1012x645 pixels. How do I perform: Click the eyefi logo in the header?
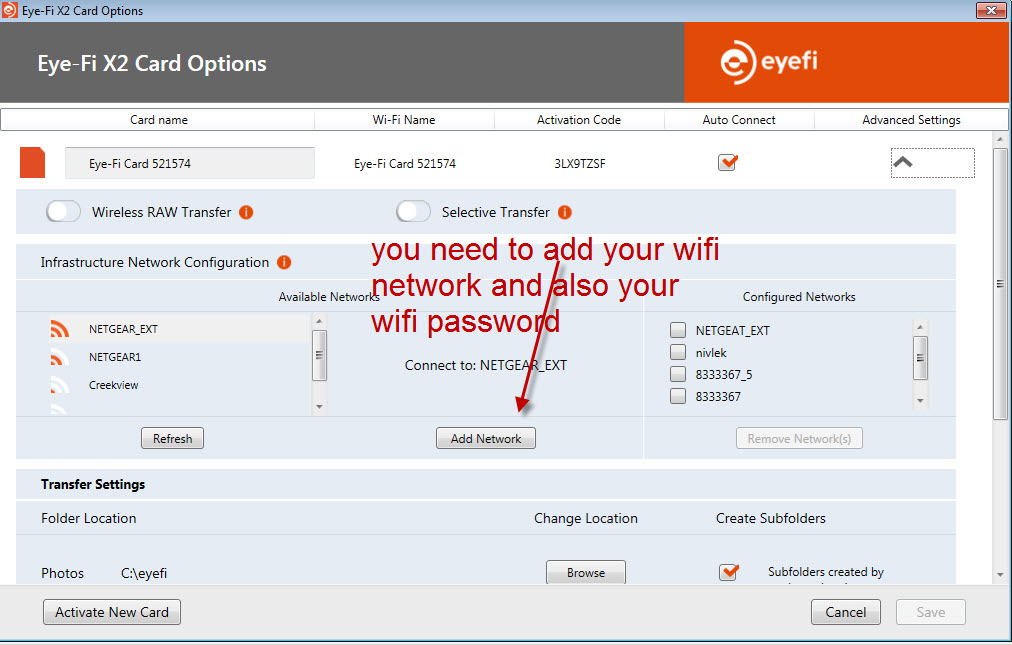tap(769, 62)
